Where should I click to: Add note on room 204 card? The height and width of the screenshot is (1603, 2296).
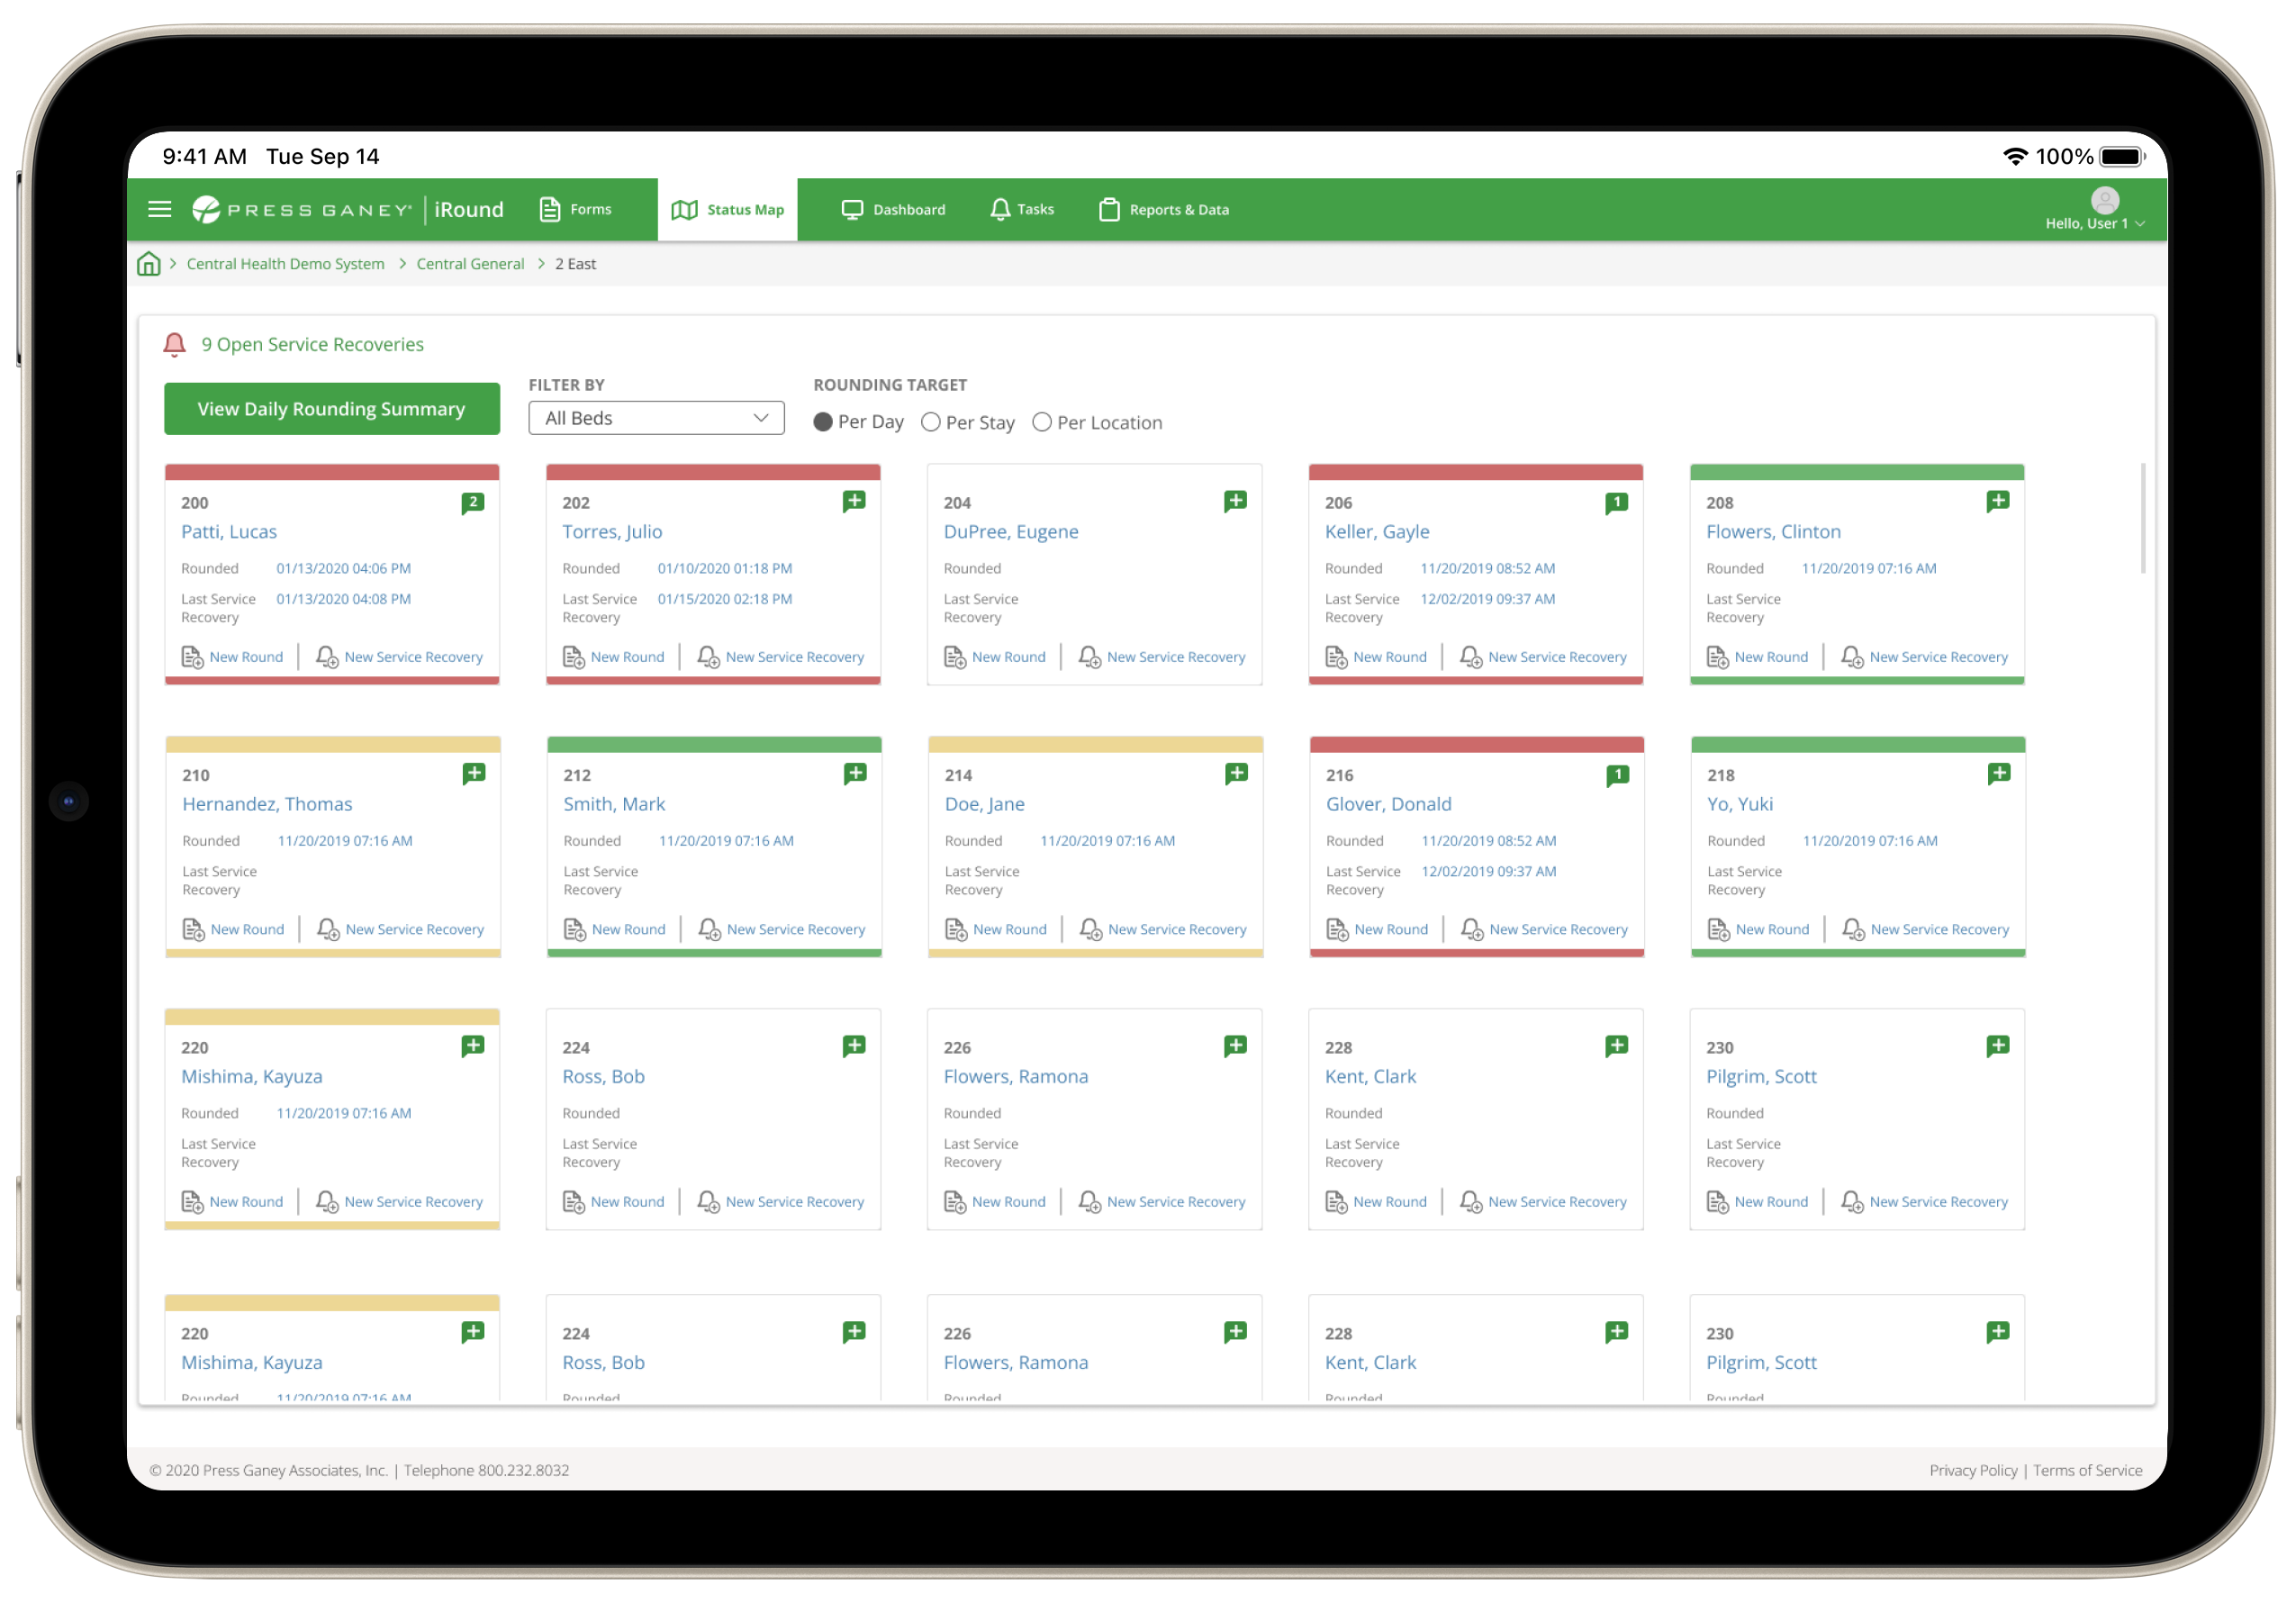(x=1235, y=502)
